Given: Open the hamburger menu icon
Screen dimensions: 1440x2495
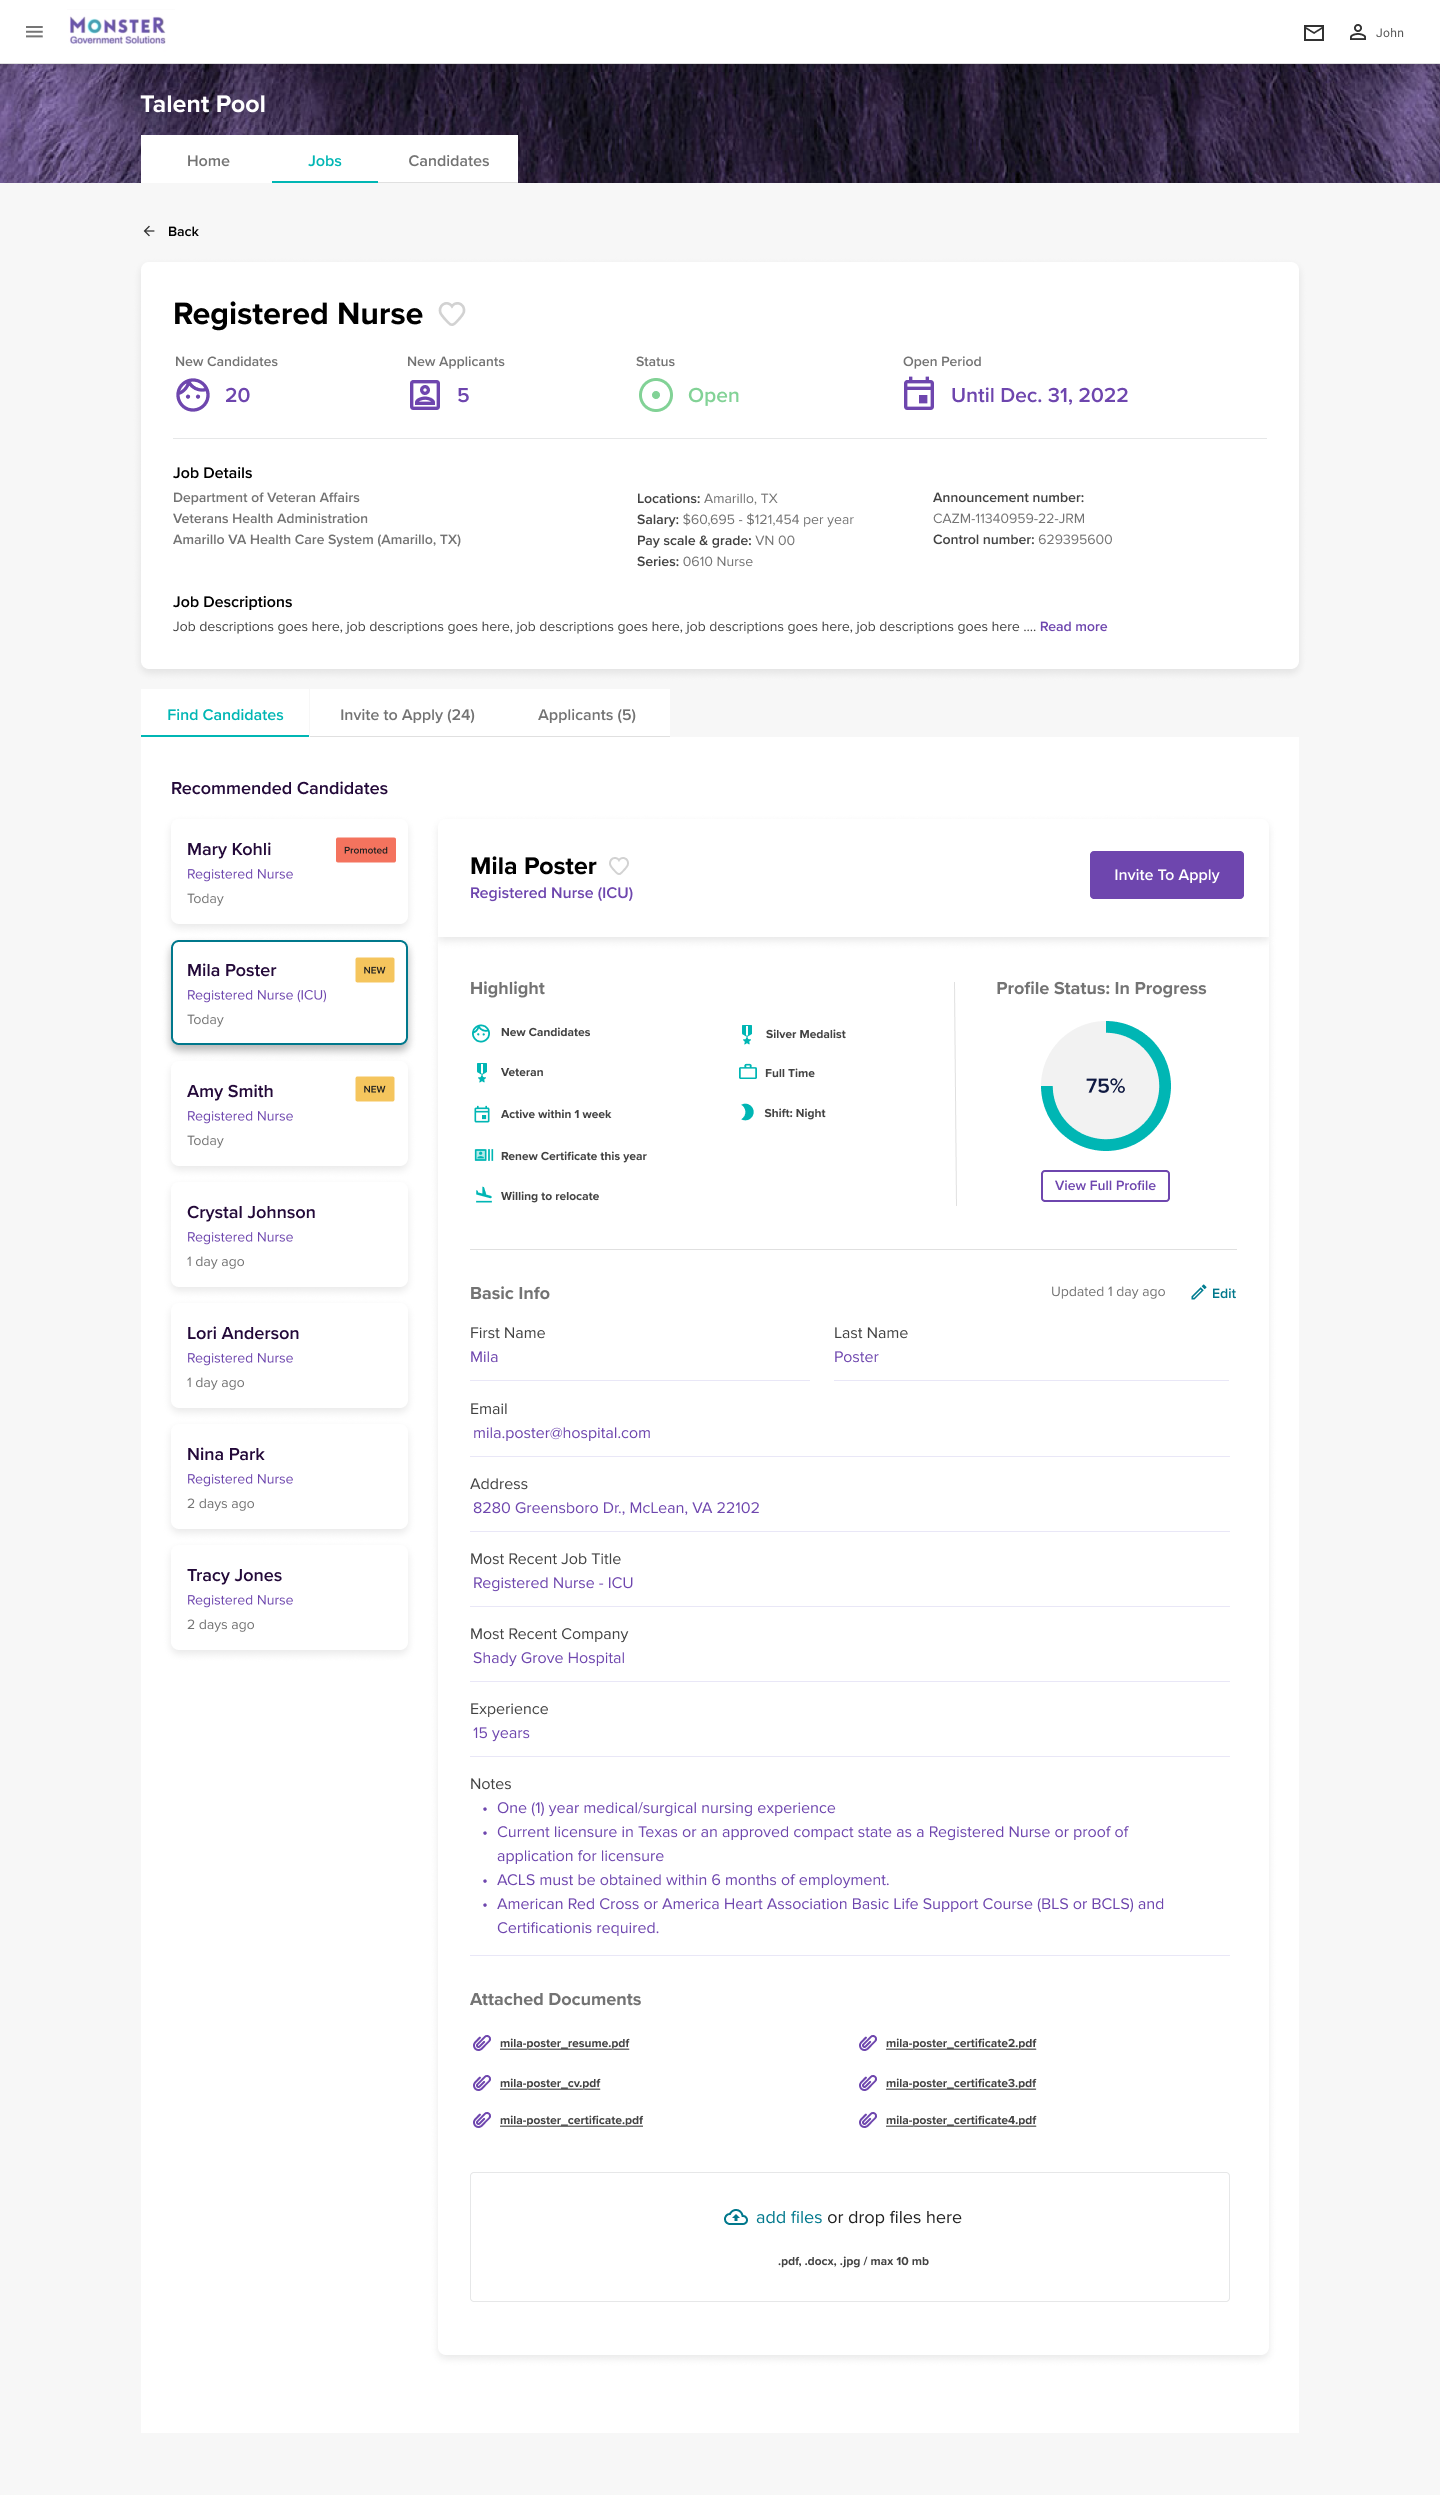Looking at the screenshot, I should 34,32.
